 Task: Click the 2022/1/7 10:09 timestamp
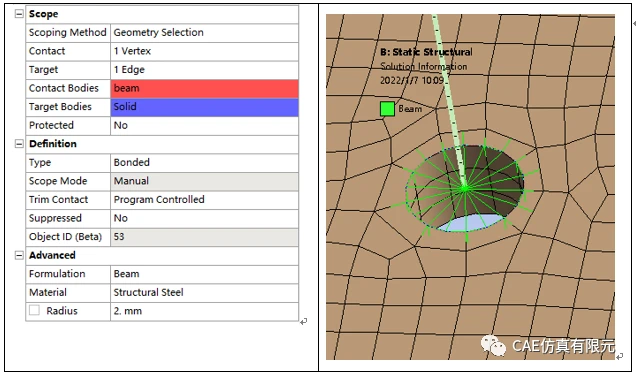click(x=412, y=80)
